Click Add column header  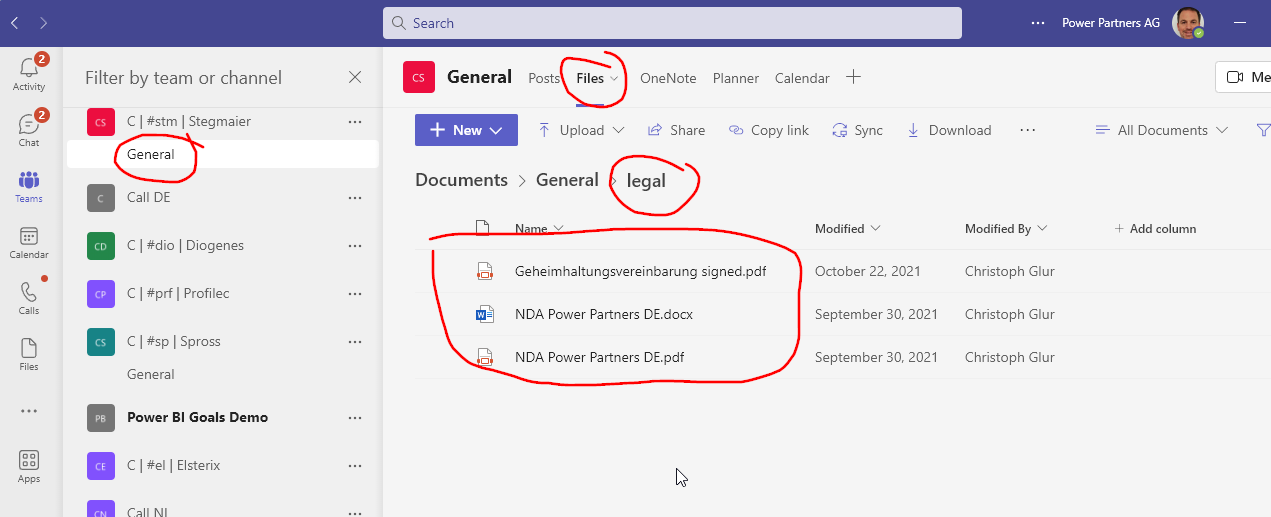[1155, 228]
